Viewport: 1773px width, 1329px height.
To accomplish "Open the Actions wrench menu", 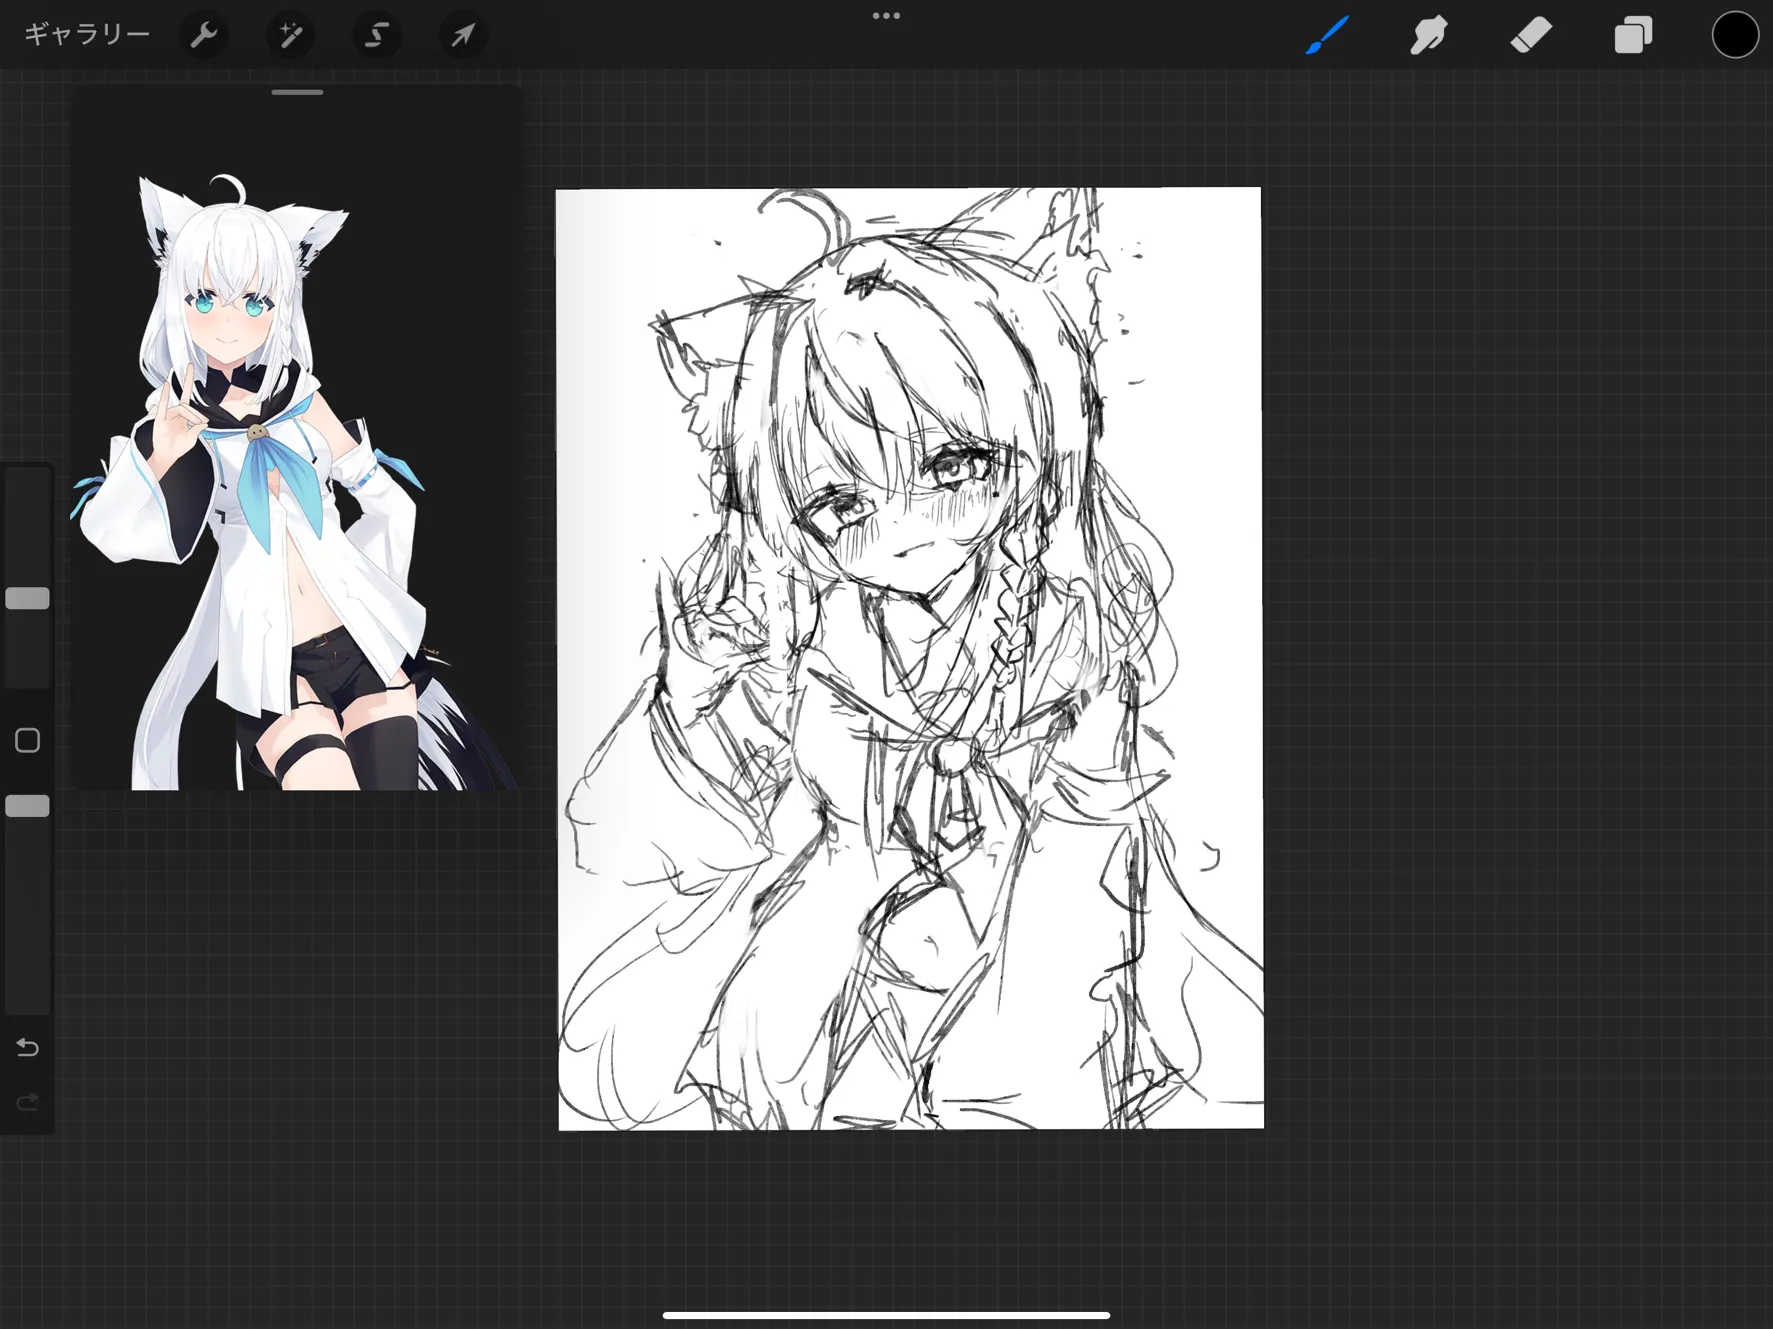I will tap(204, 36).
